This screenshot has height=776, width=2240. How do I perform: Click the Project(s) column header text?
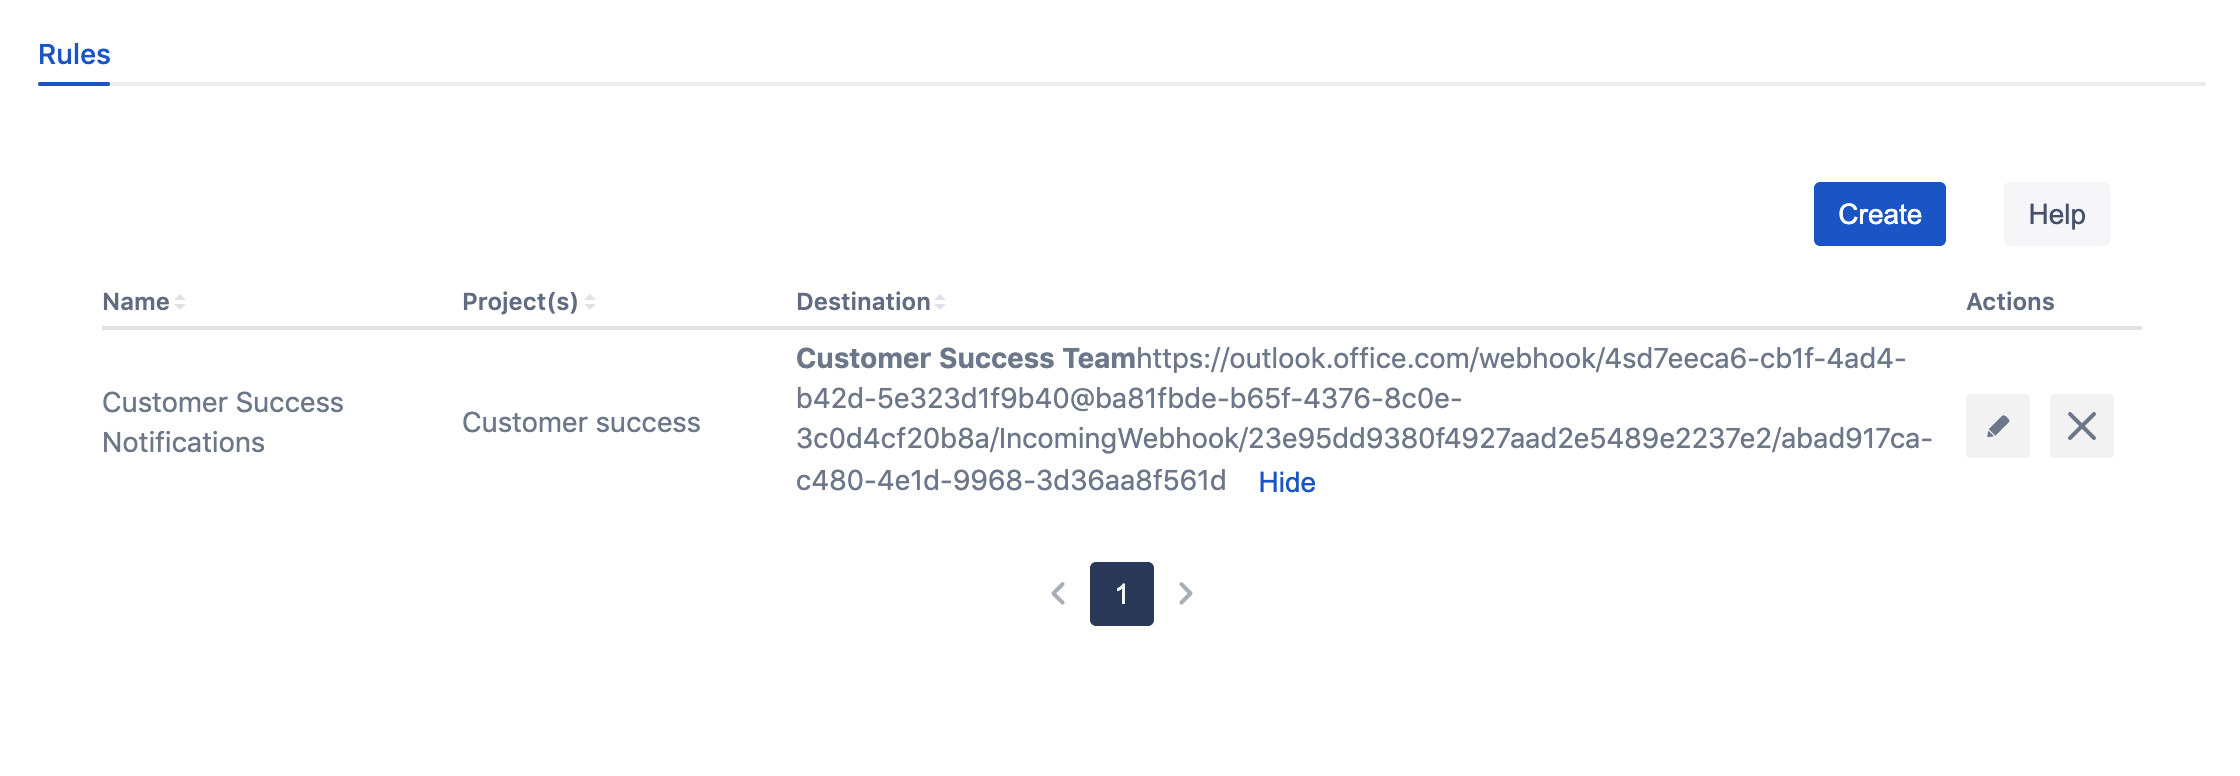coord(520,302)
